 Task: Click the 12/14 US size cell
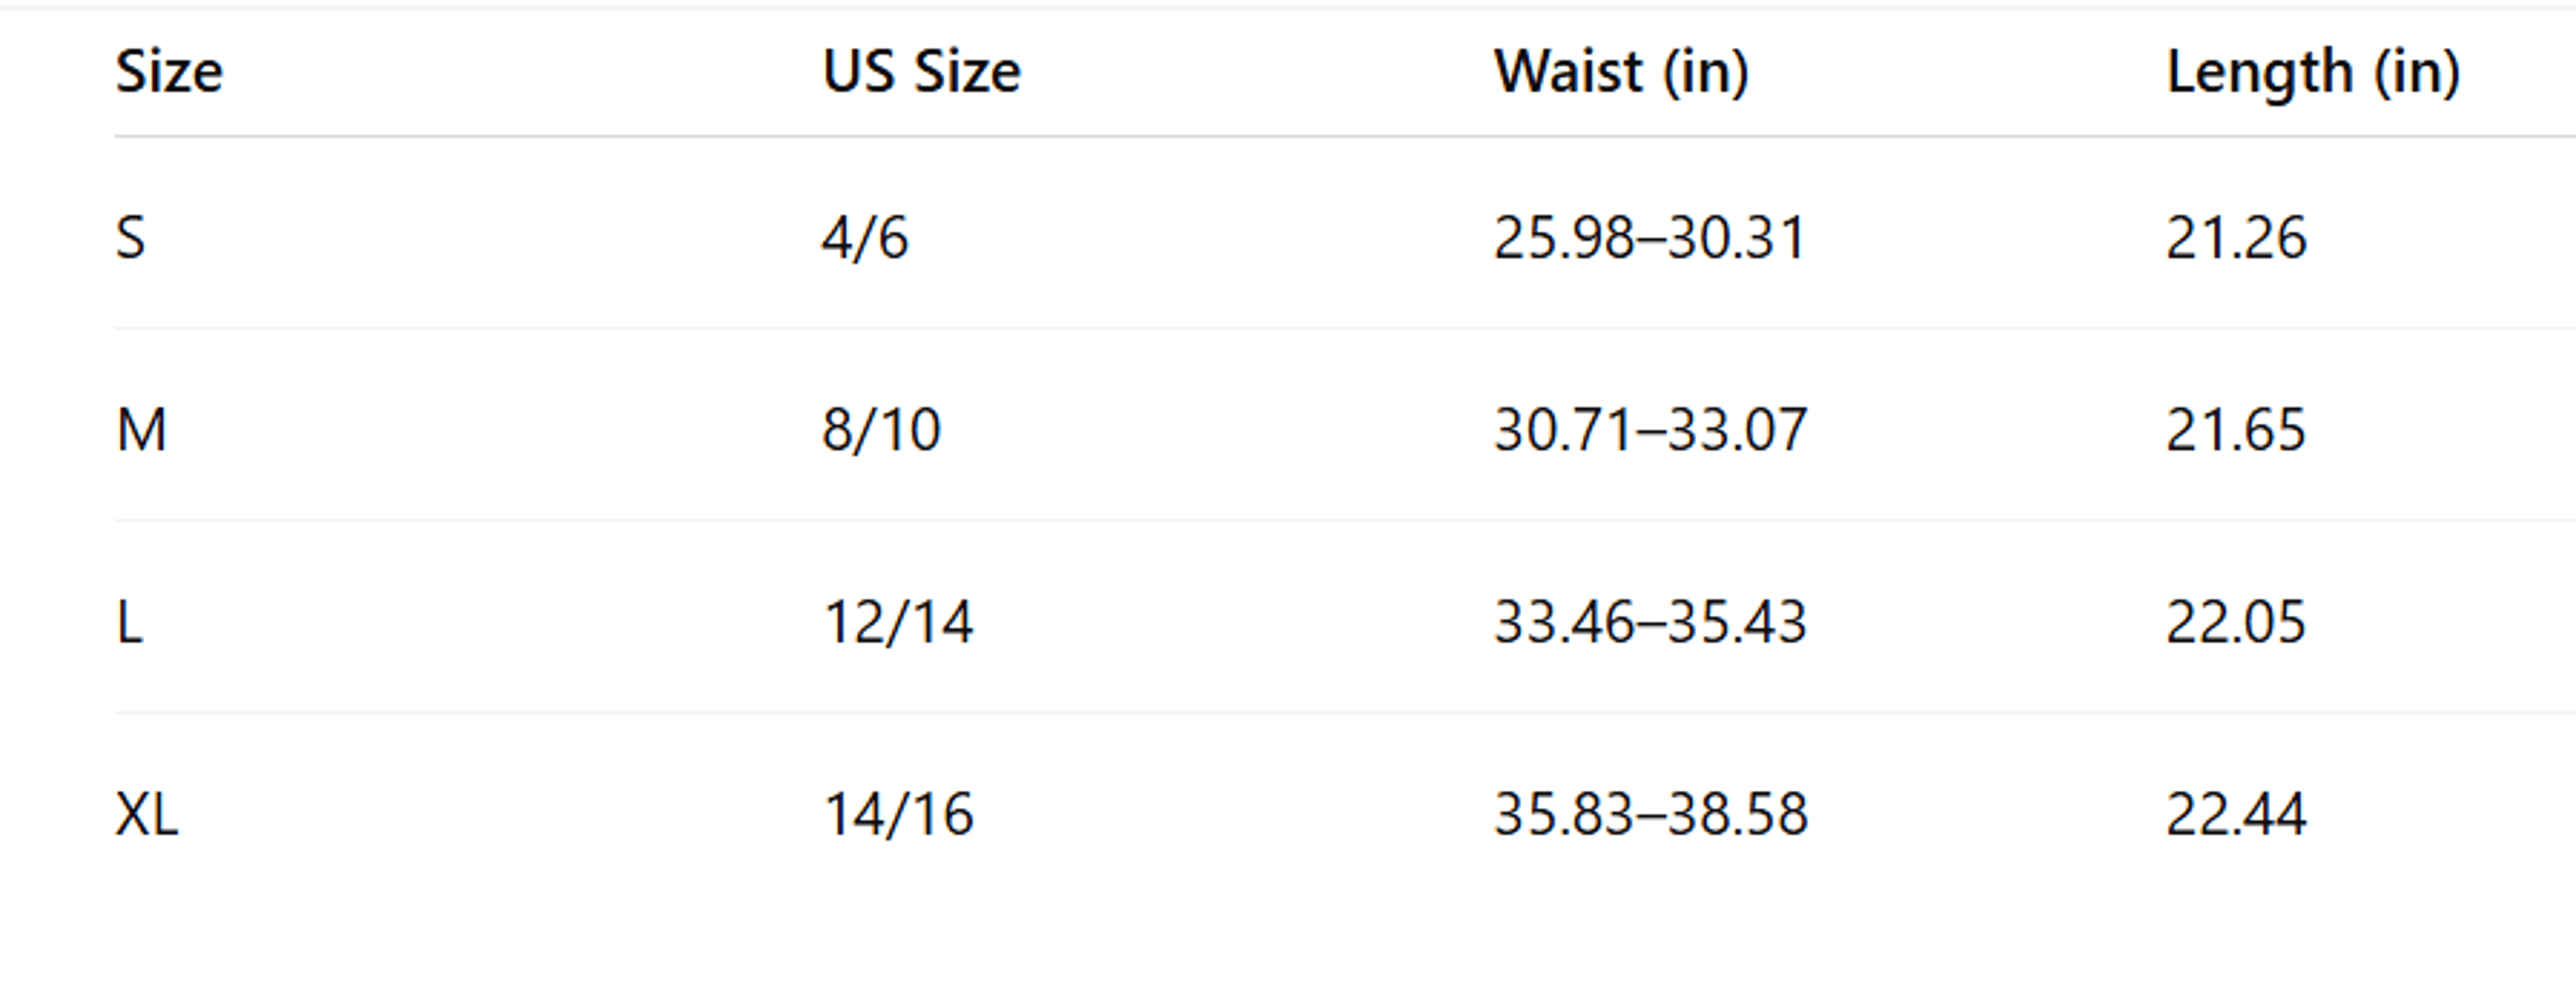coord(898,622)
